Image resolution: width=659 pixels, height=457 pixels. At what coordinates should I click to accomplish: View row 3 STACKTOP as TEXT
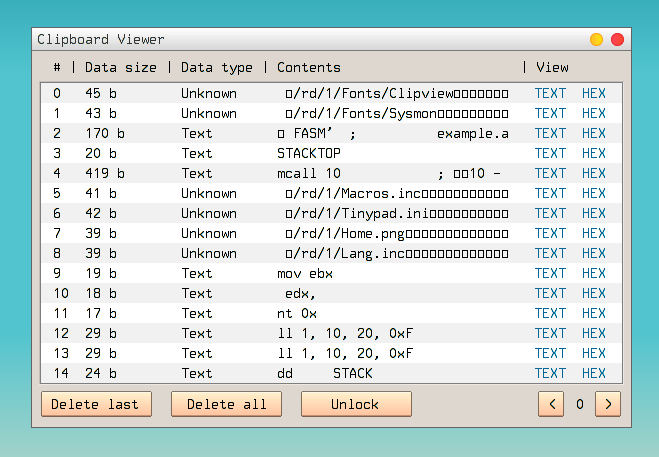point(550,153)
